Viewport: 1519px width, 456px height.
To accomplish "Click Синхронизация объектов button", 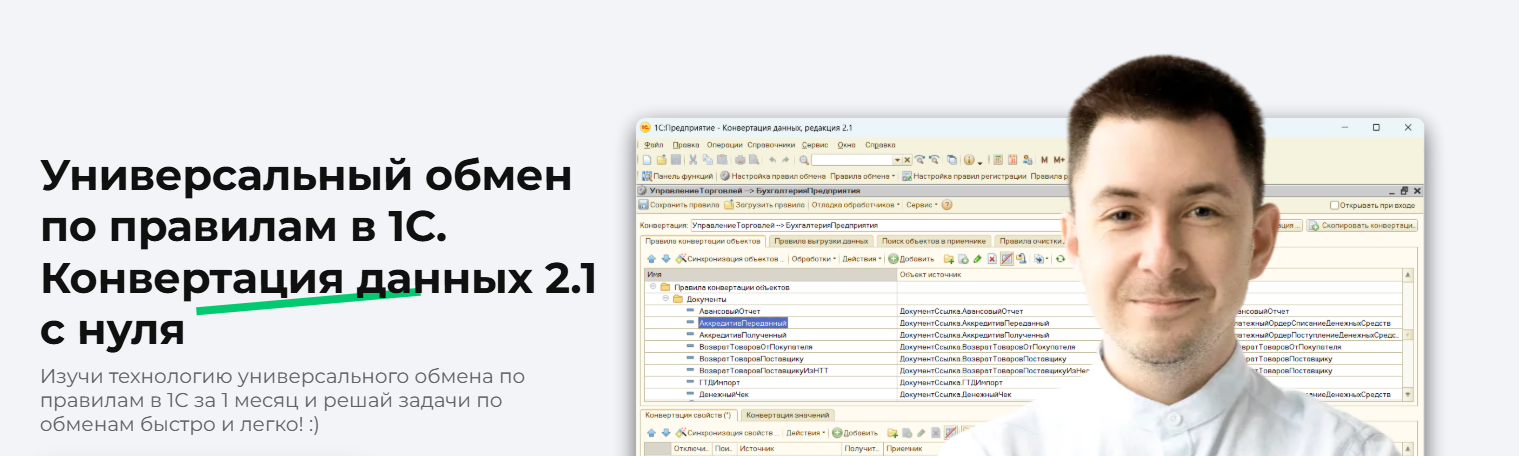I will pyautogui.click(x=730, y=259).
